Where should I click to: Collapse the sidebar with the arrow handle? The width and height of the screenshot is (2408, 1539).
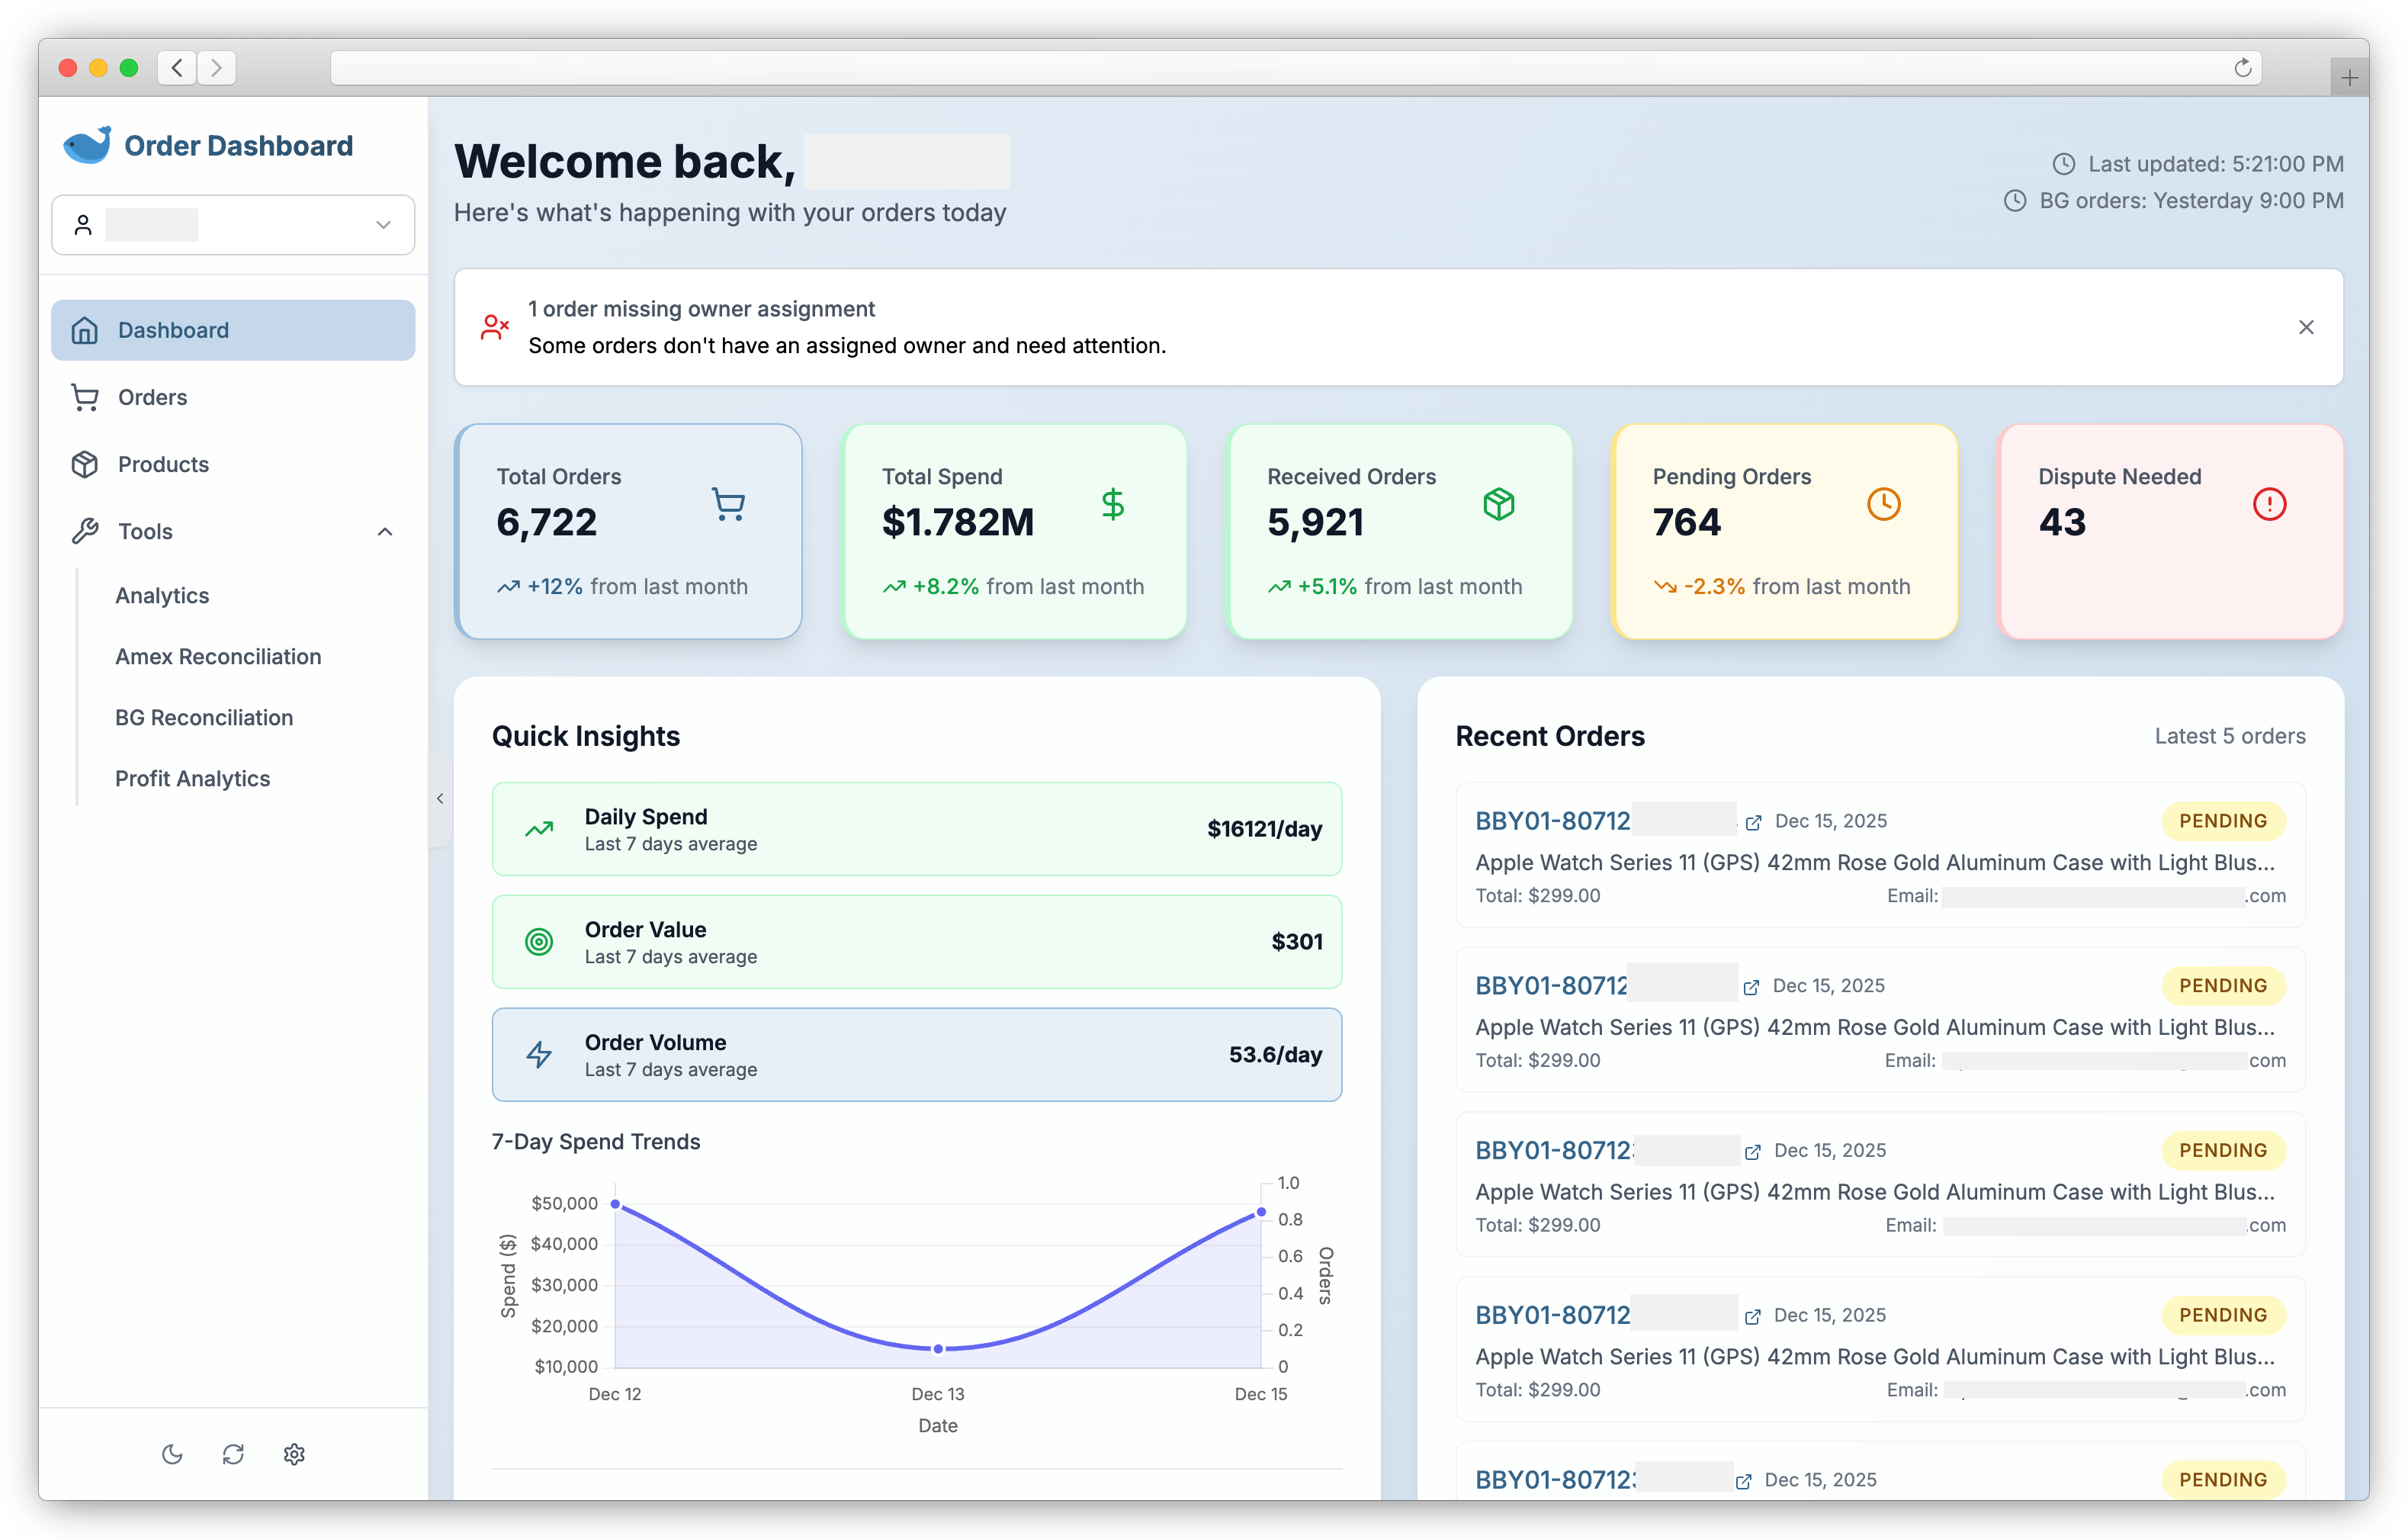point(440,798)
